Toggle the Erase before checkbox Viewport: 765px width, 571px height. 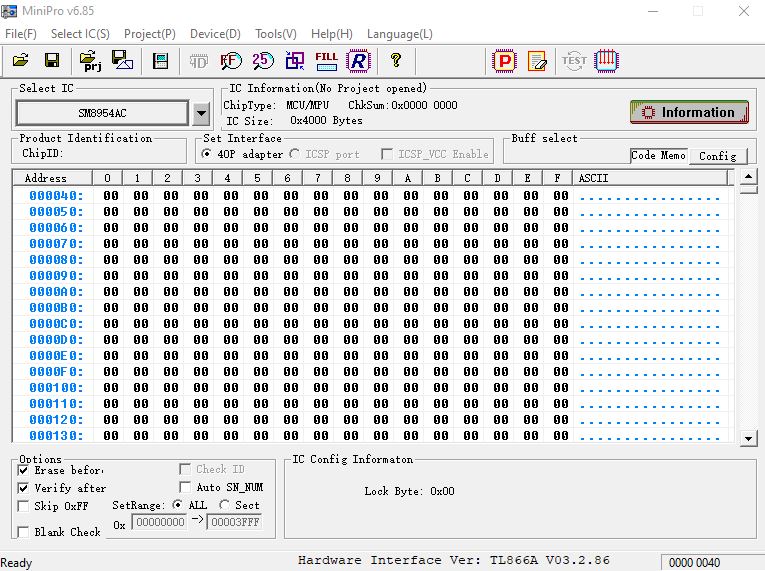(23, 470)
